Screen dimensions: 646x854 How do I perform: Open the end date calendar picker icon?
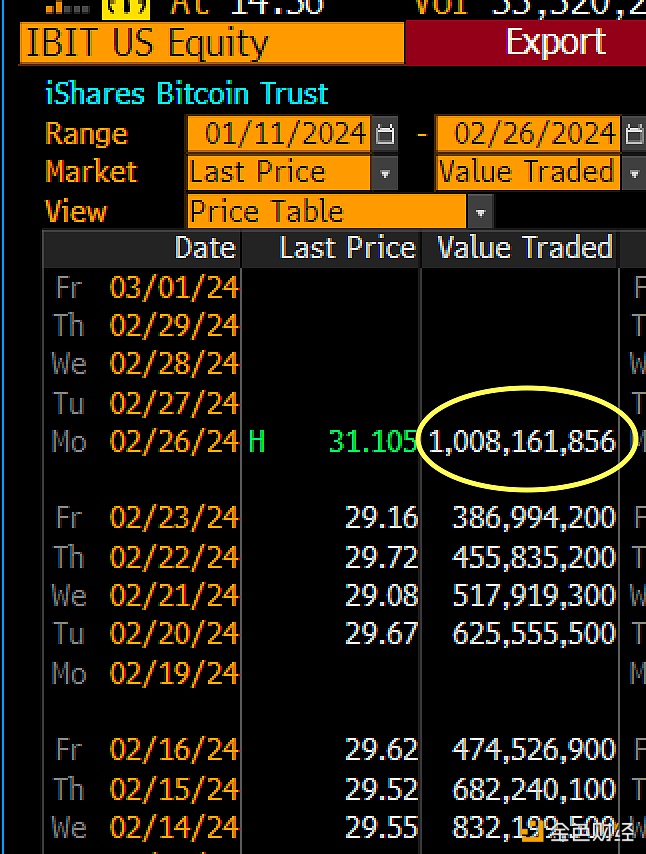633,134
